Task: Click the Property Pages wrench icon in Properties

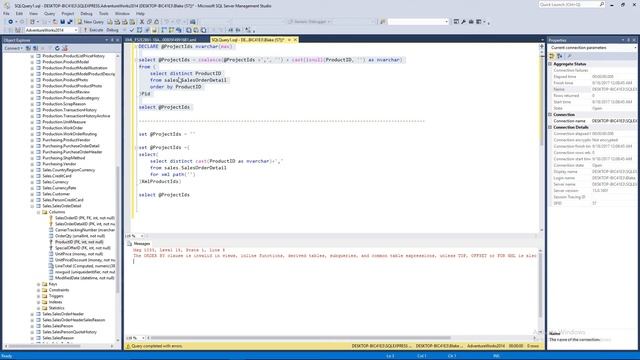Action: 569,56
